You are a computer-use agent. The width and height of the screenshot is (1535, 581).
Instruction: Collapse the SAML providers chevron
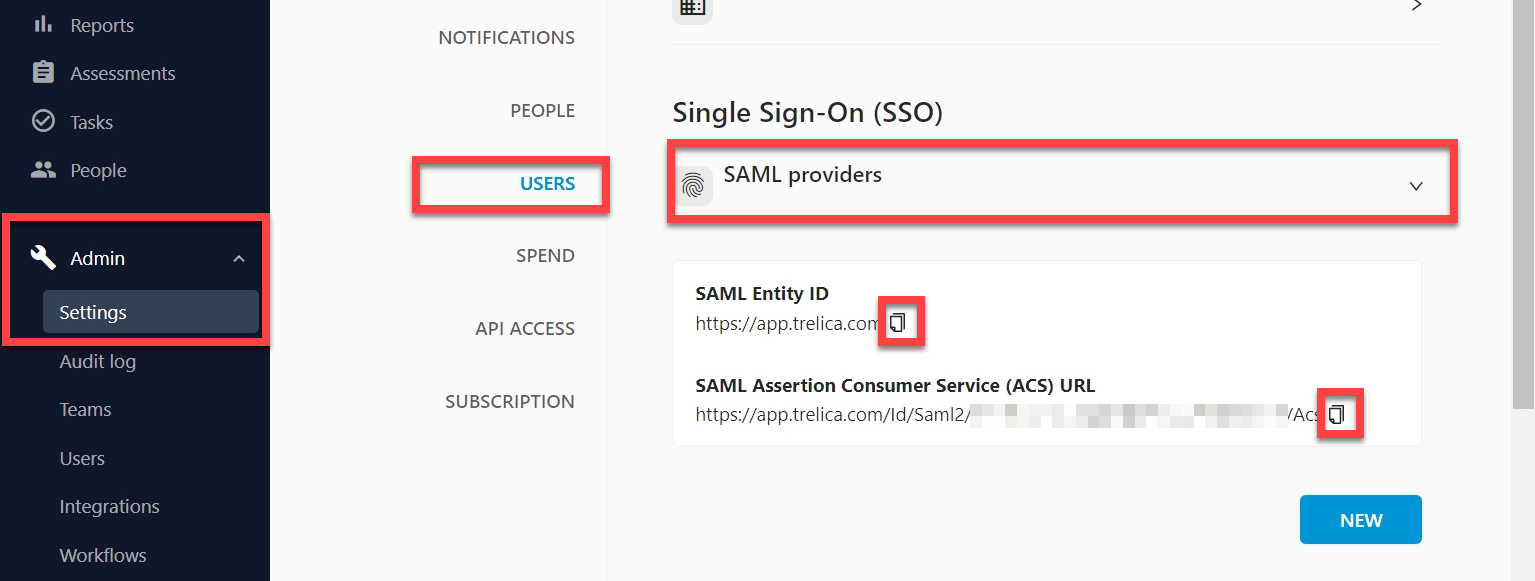coord(1416,186)
